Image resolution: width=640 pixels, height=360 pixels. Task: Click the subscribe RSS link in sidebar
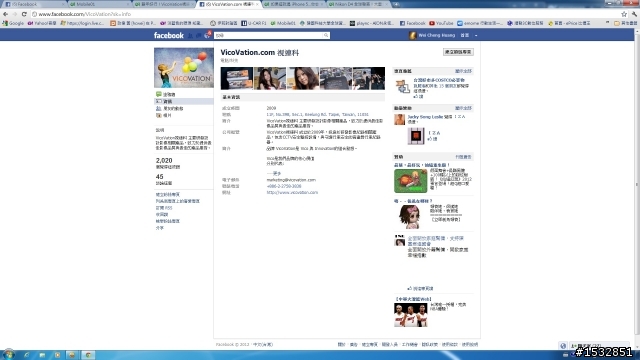click(x=164, y=208)
